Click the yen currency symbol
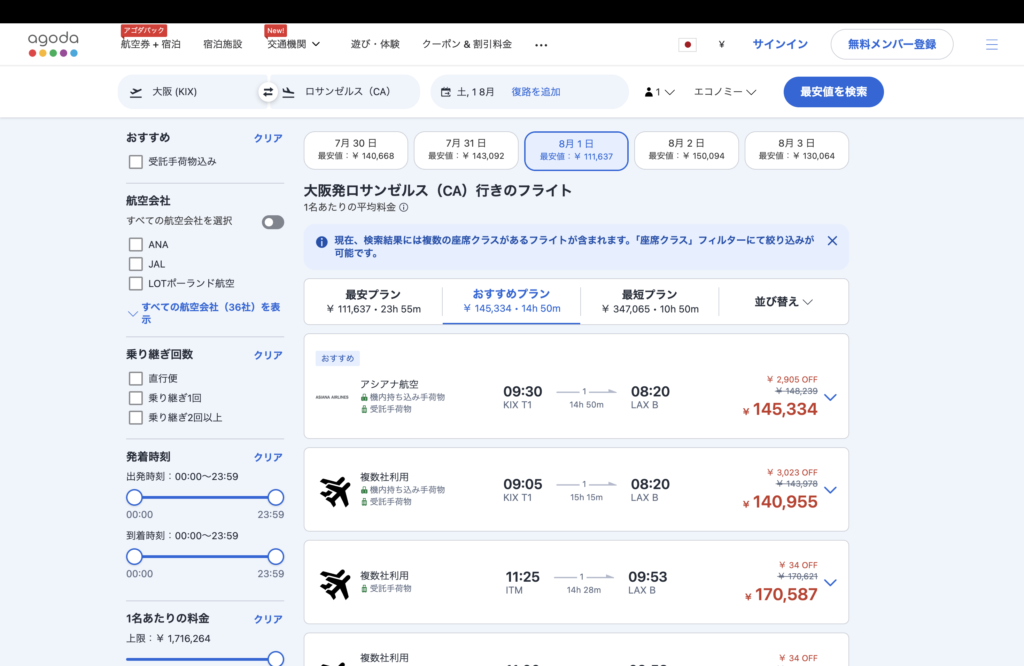 coord(722,45)
